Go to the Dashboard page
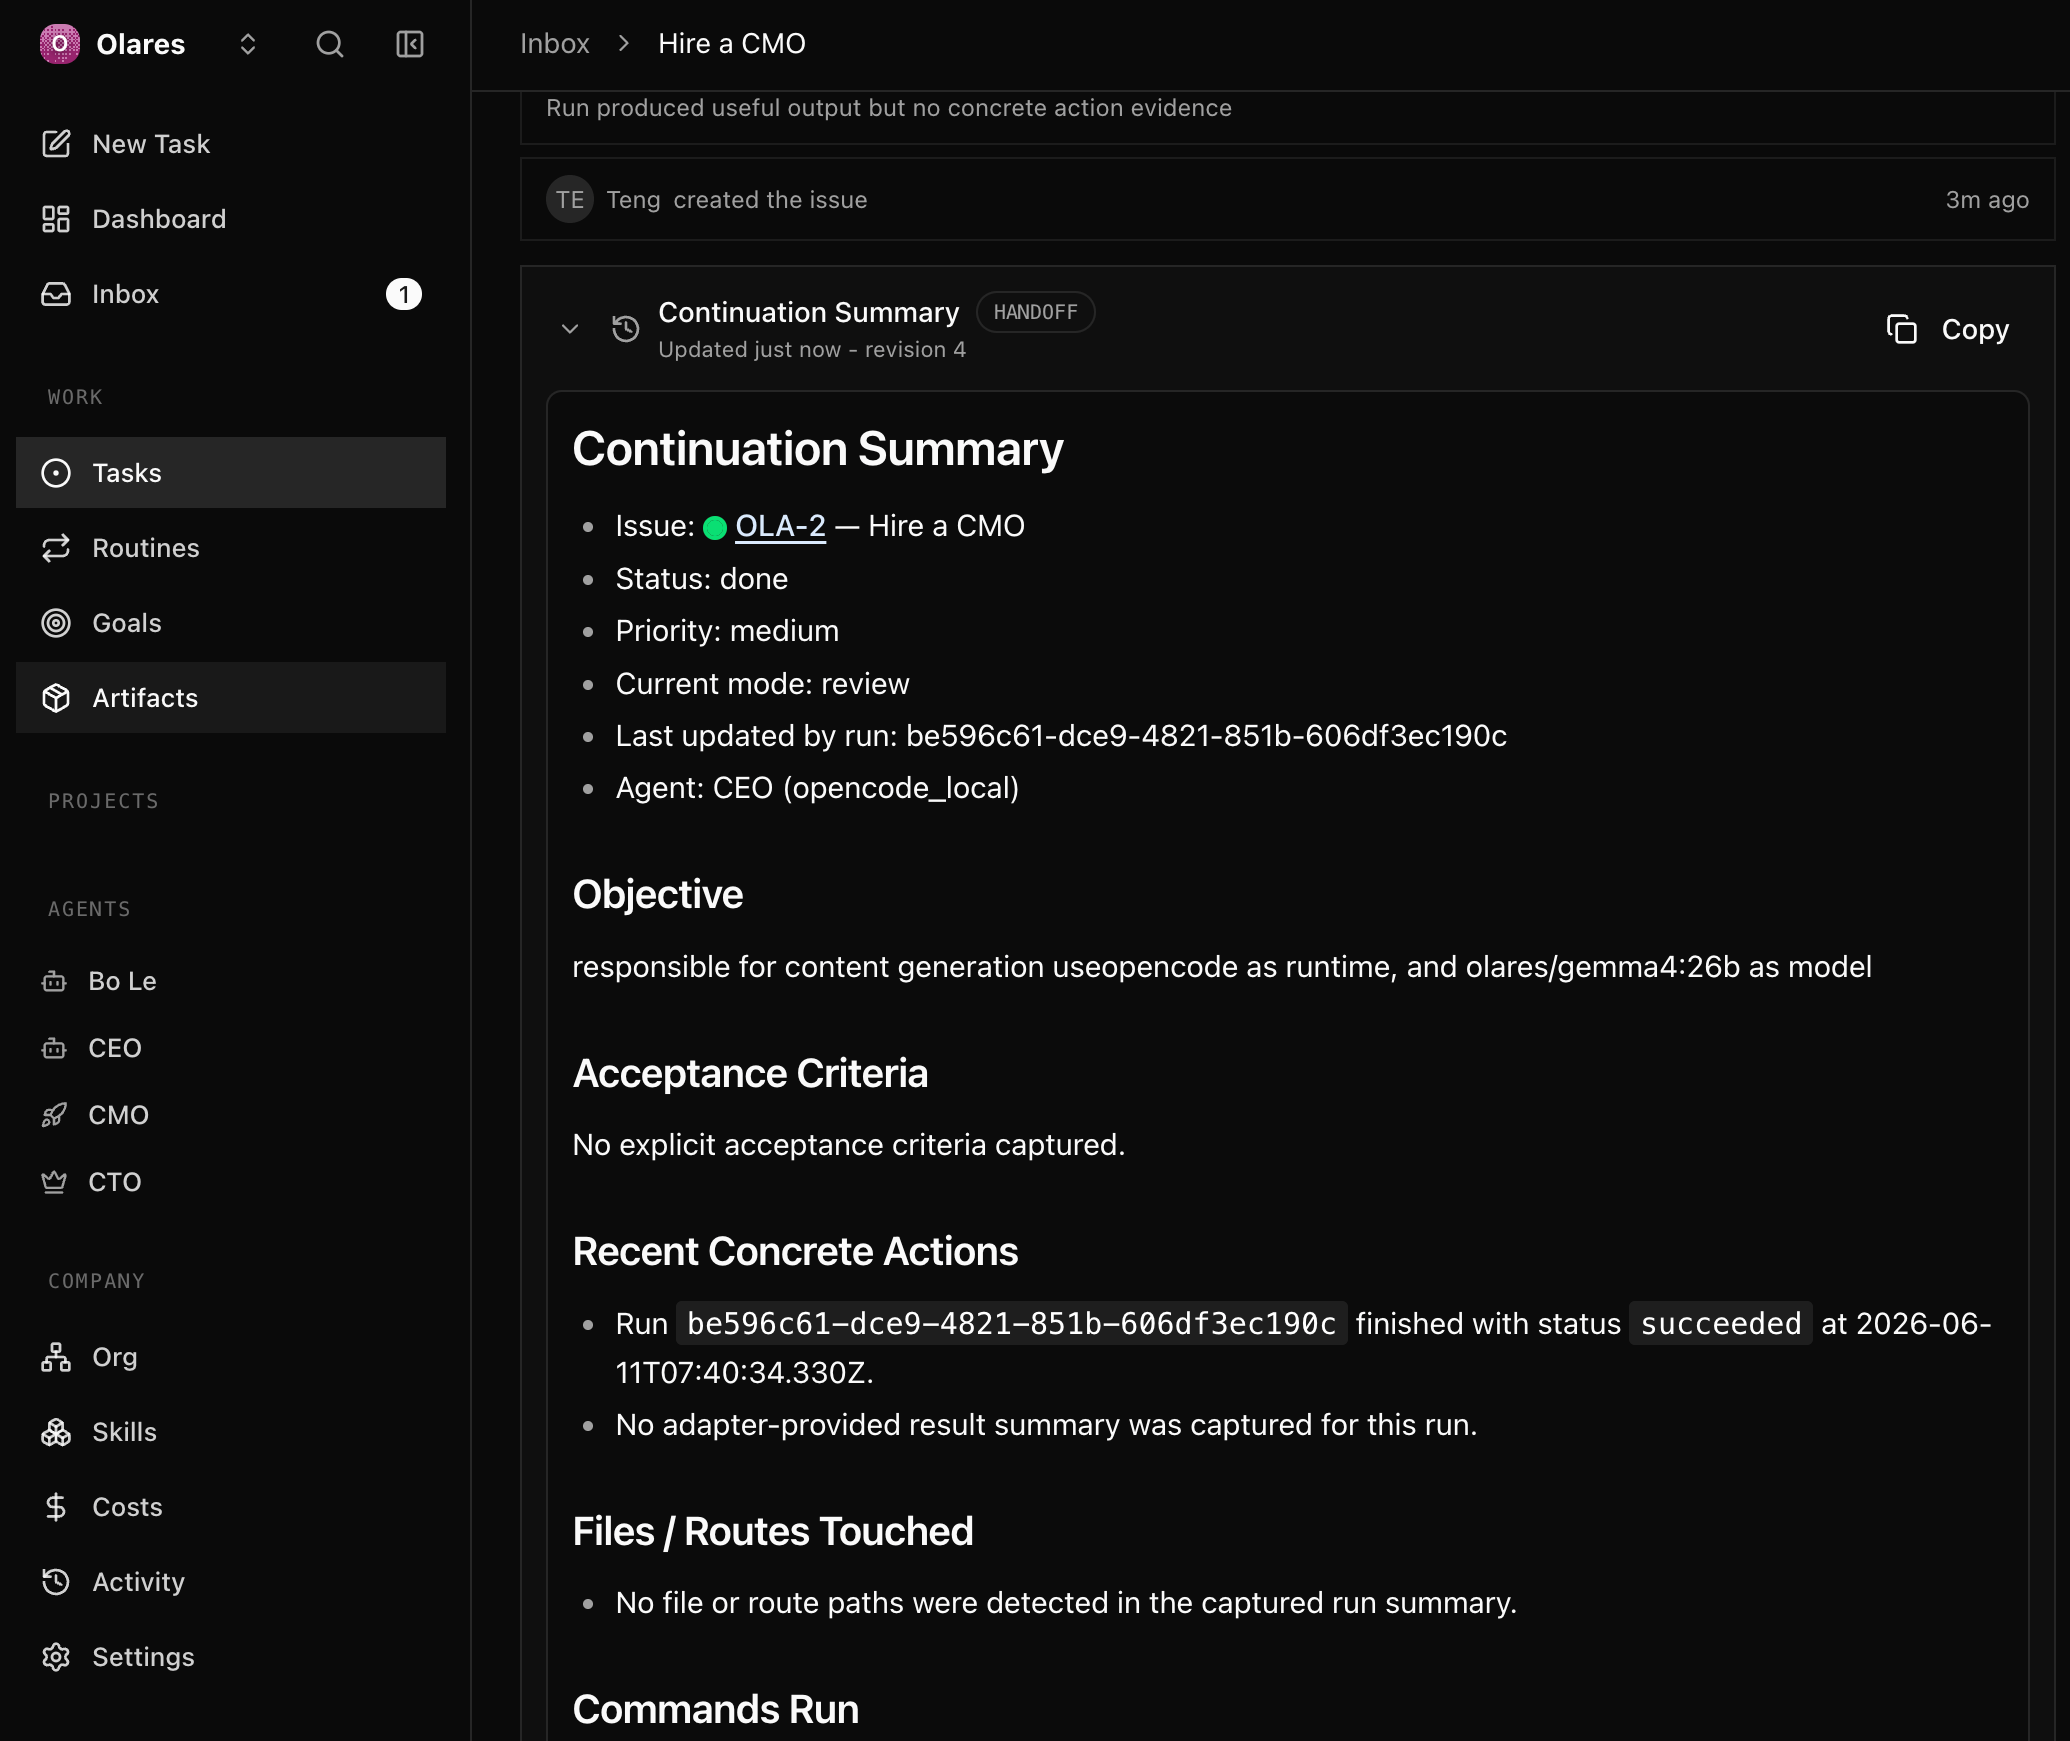This screenshot has width=2070, height=1741. (x=231, y=219)
